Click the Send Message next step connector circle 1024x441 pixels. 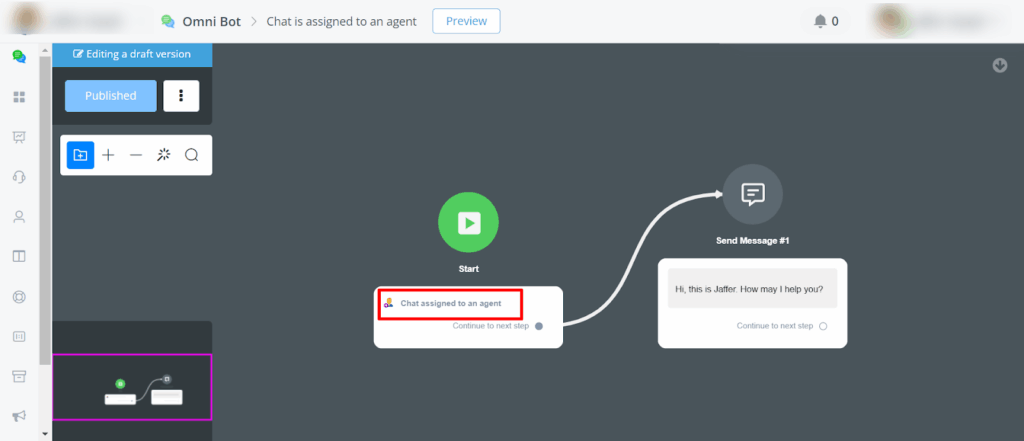pos(823,326)
